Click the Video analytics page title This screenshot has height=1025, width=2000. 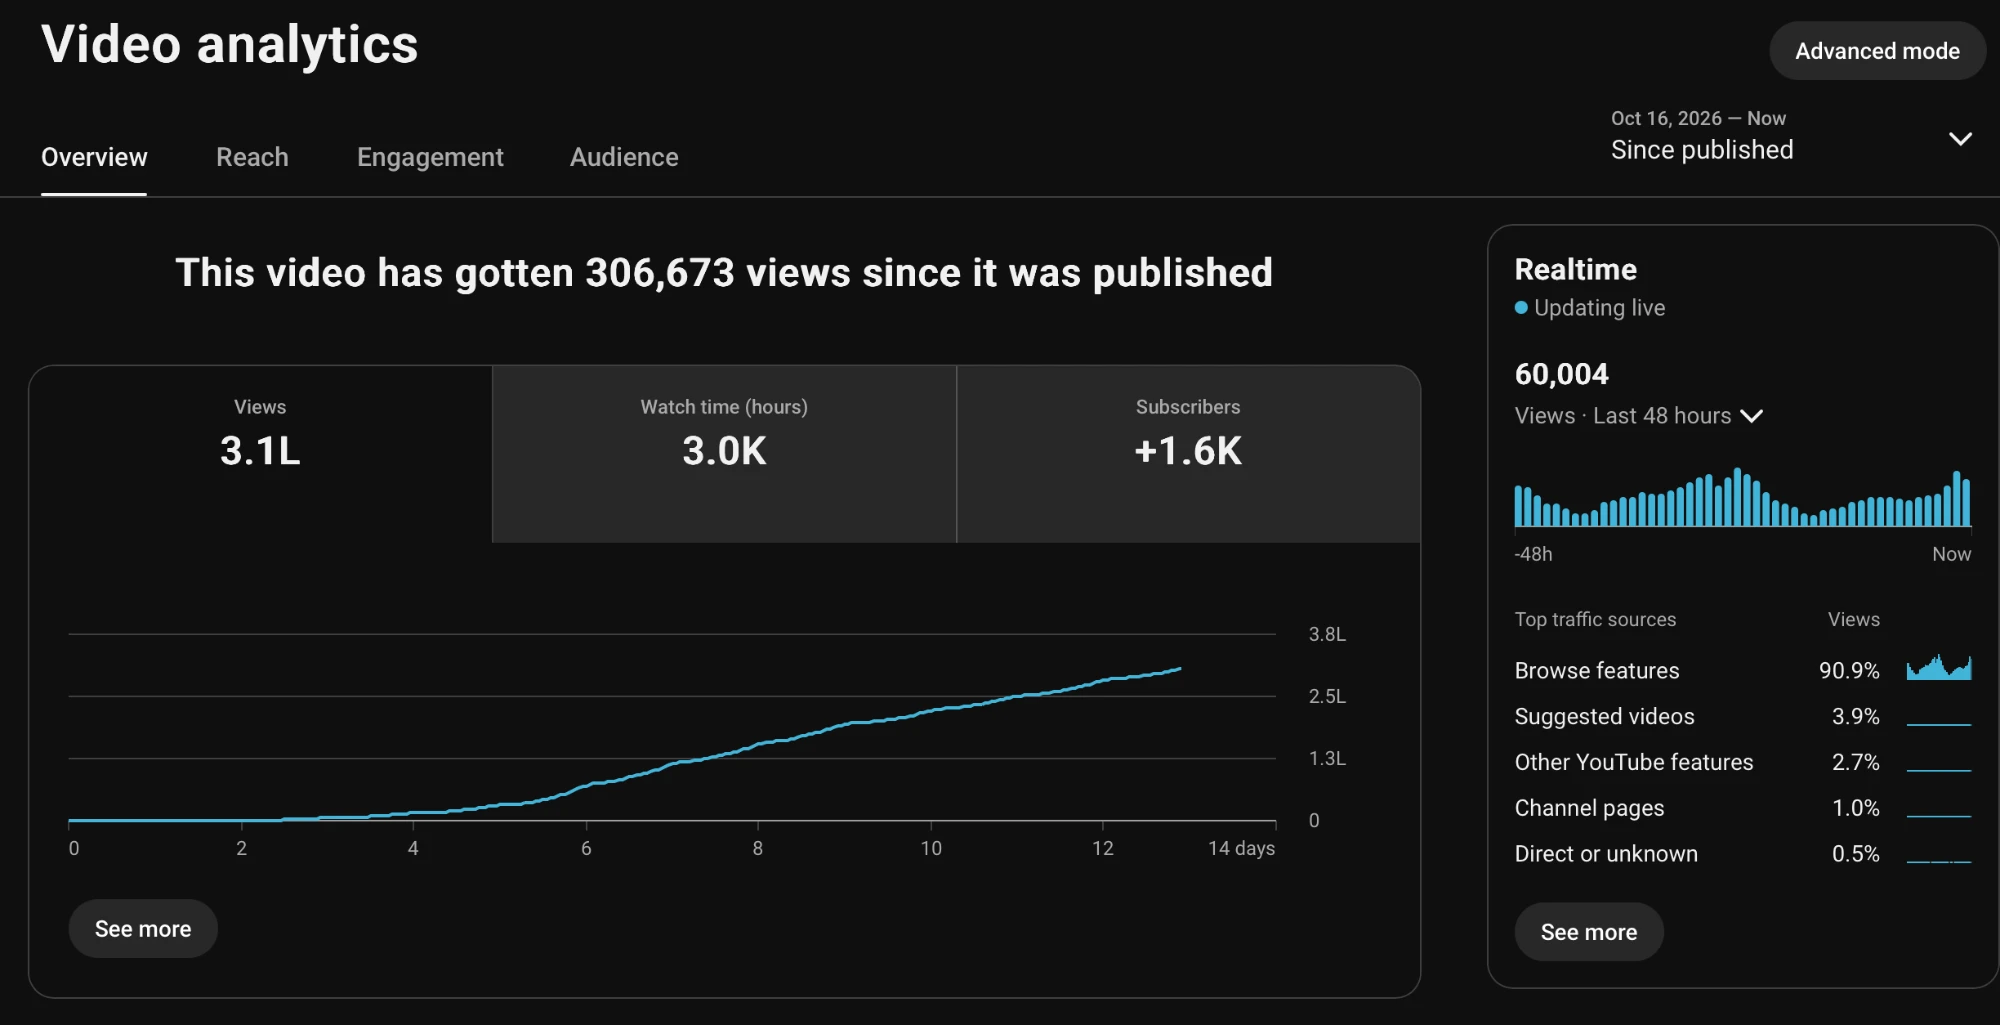click(230, 45)
